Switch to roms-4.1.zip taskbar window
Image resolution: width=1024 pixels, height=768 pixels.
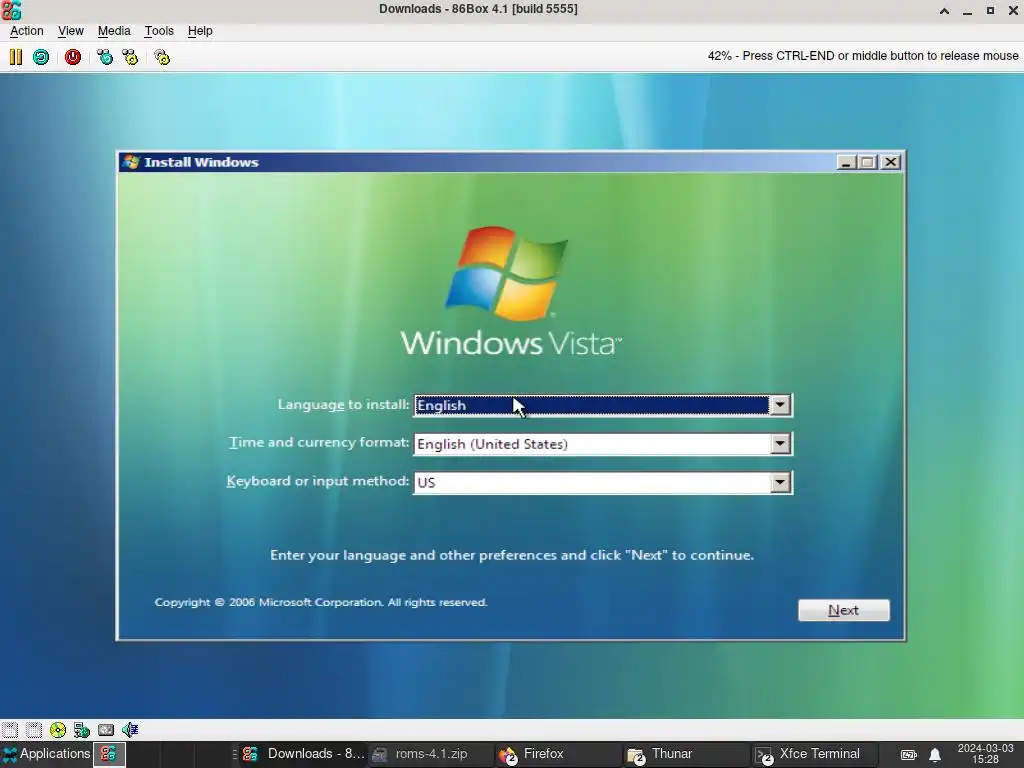pyautogui.click(x=430, y=754)
